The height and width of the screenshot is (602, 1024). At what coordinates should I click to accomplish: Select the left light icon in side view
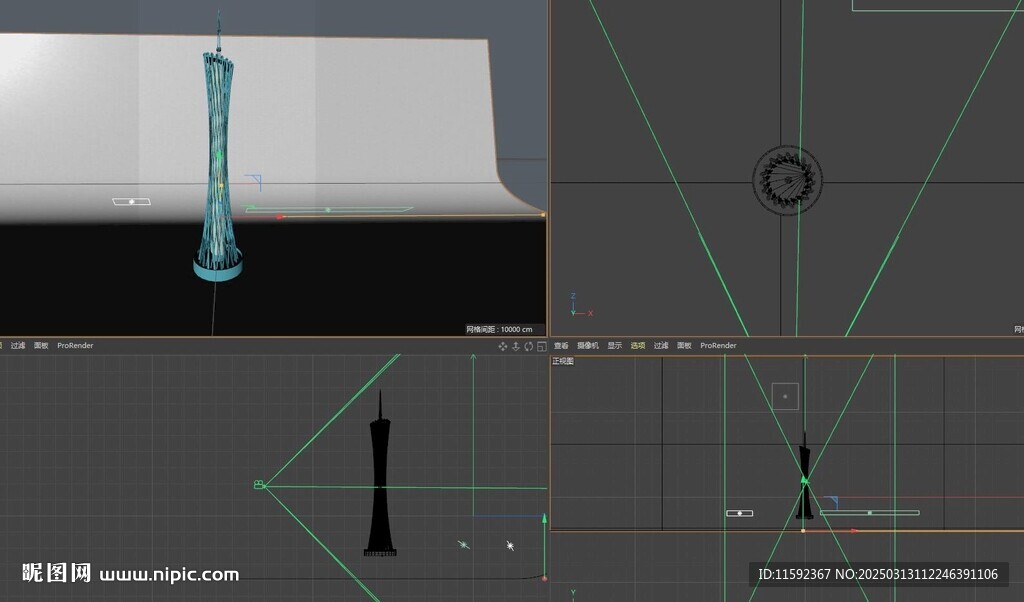464,544
